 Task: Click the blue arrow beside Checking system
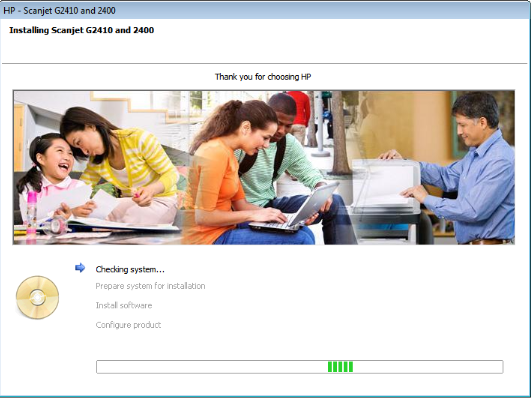point(80,268)
